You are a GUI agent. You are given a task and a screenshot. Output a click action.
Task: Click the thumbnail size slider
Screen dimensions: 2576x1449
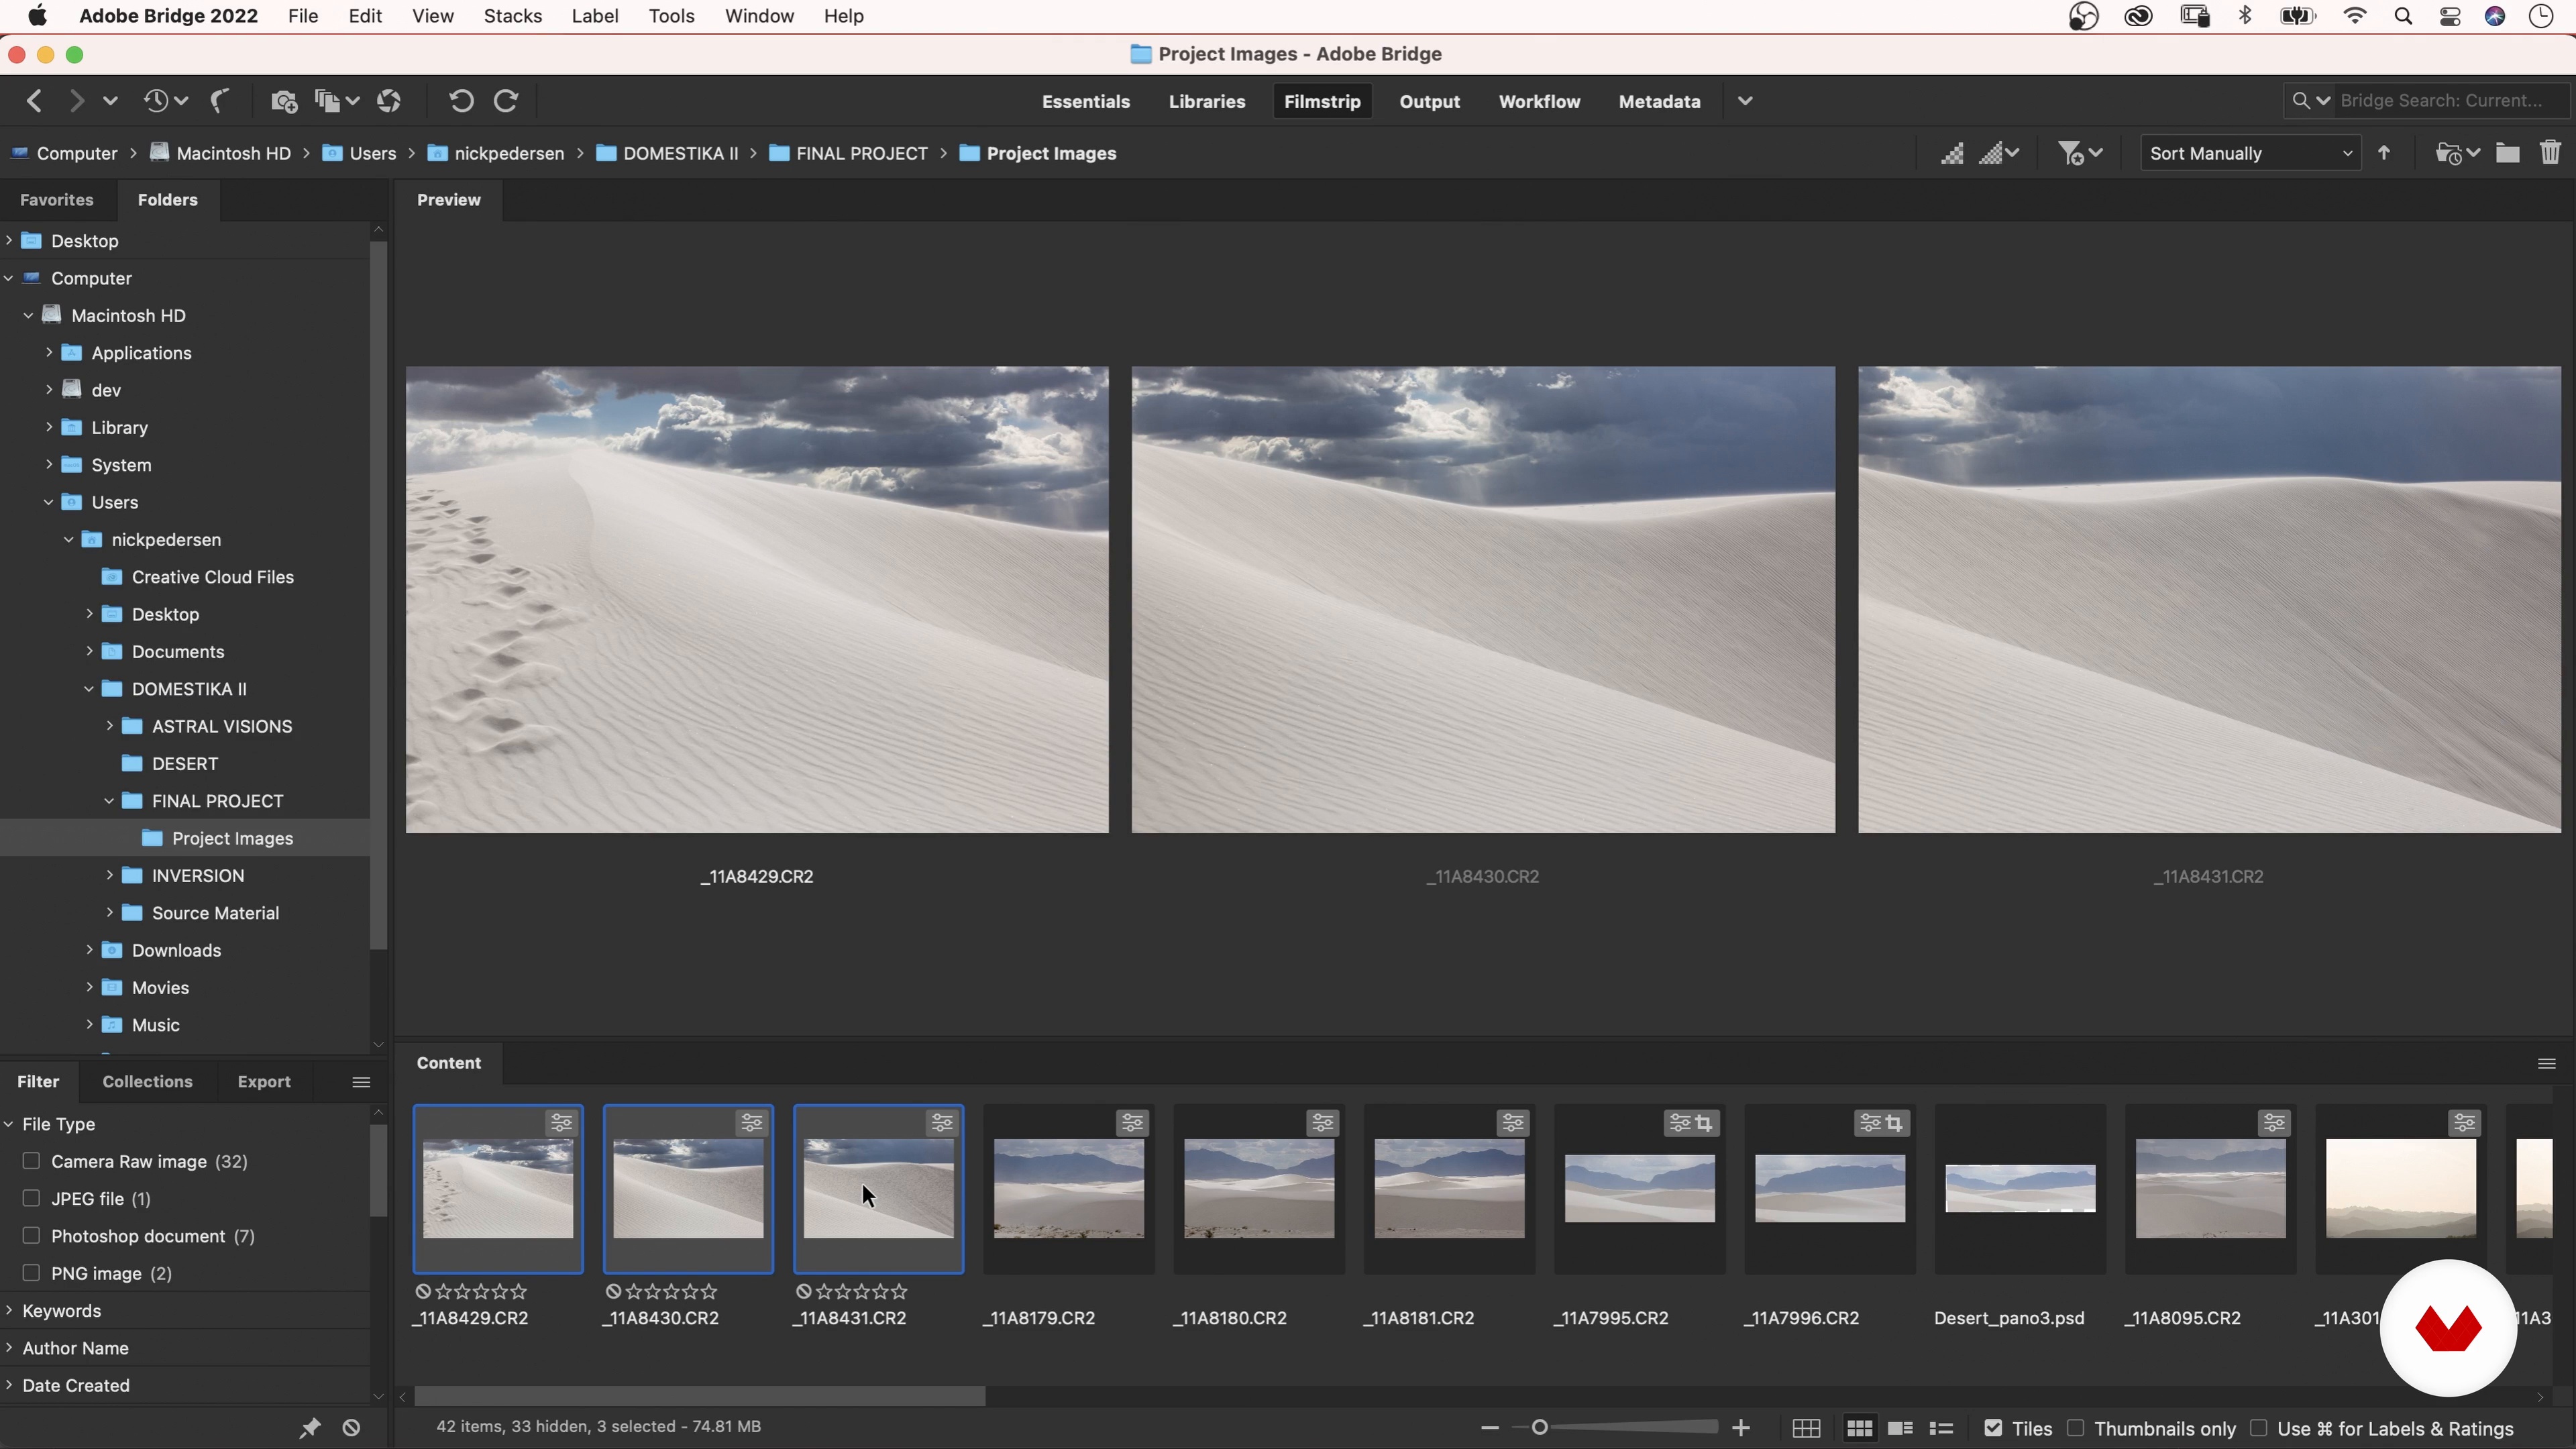point(1540,1428)
